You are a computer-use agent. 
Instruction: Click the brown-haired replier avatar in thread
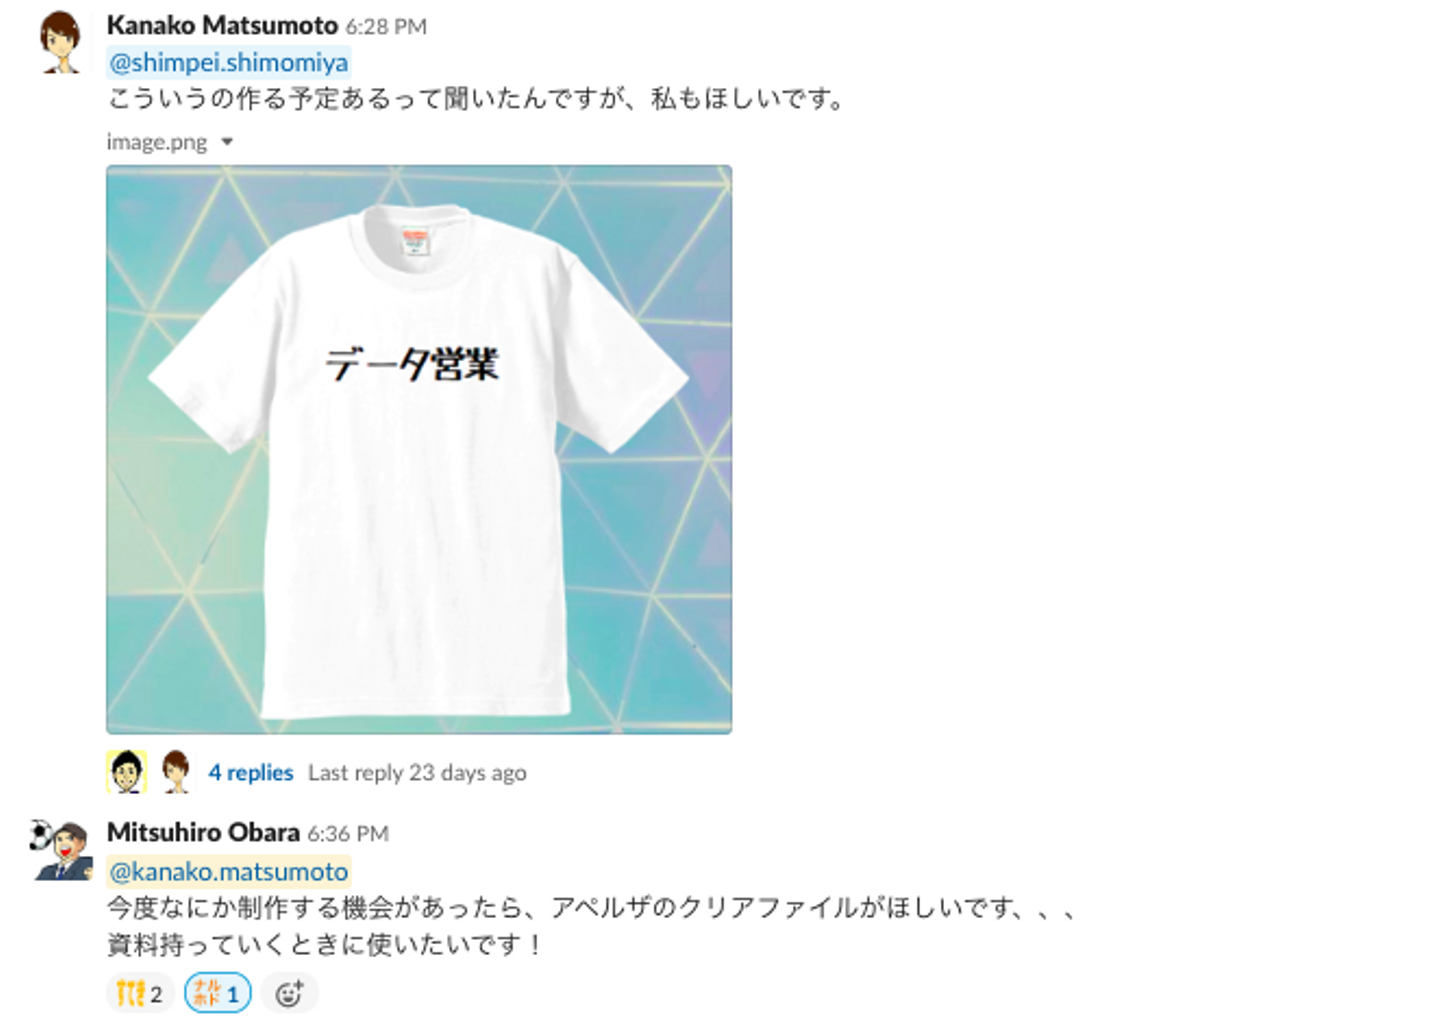(176, 771)
